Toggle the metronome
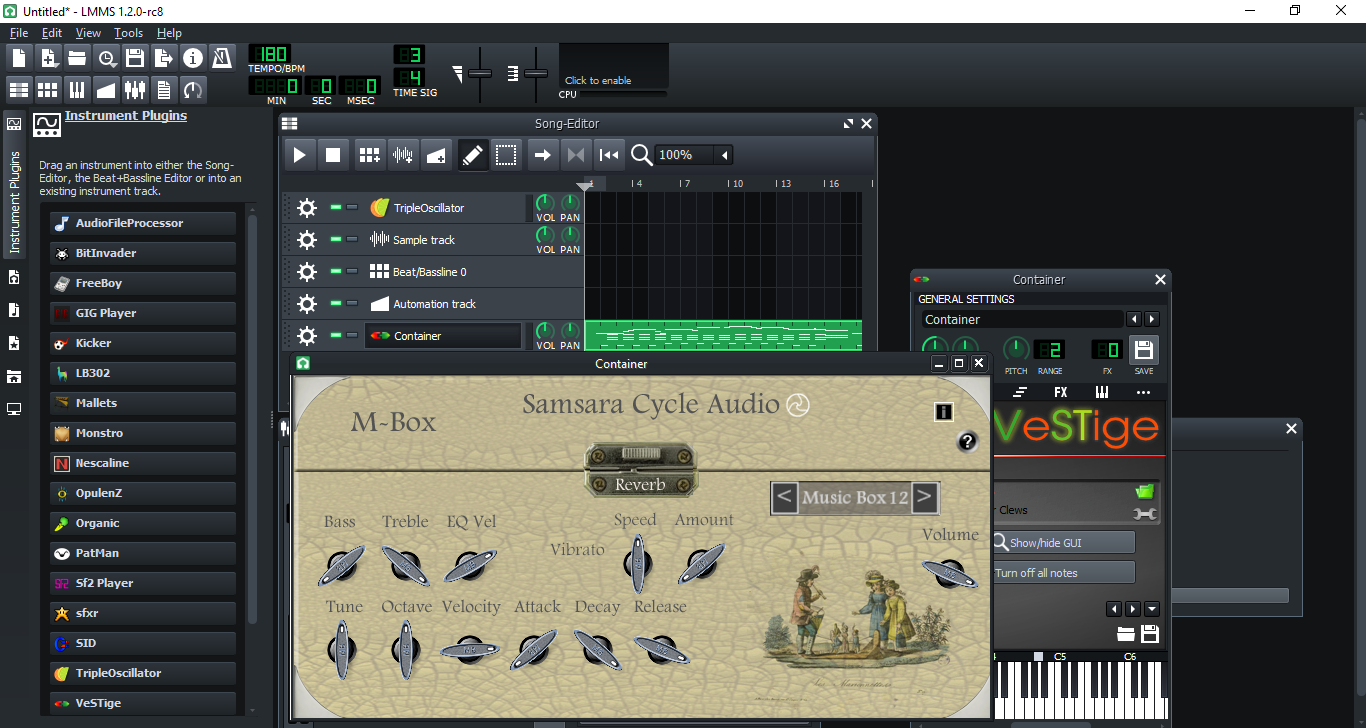The height and width of the screenshot is (728, 1366). click(222, 57)
